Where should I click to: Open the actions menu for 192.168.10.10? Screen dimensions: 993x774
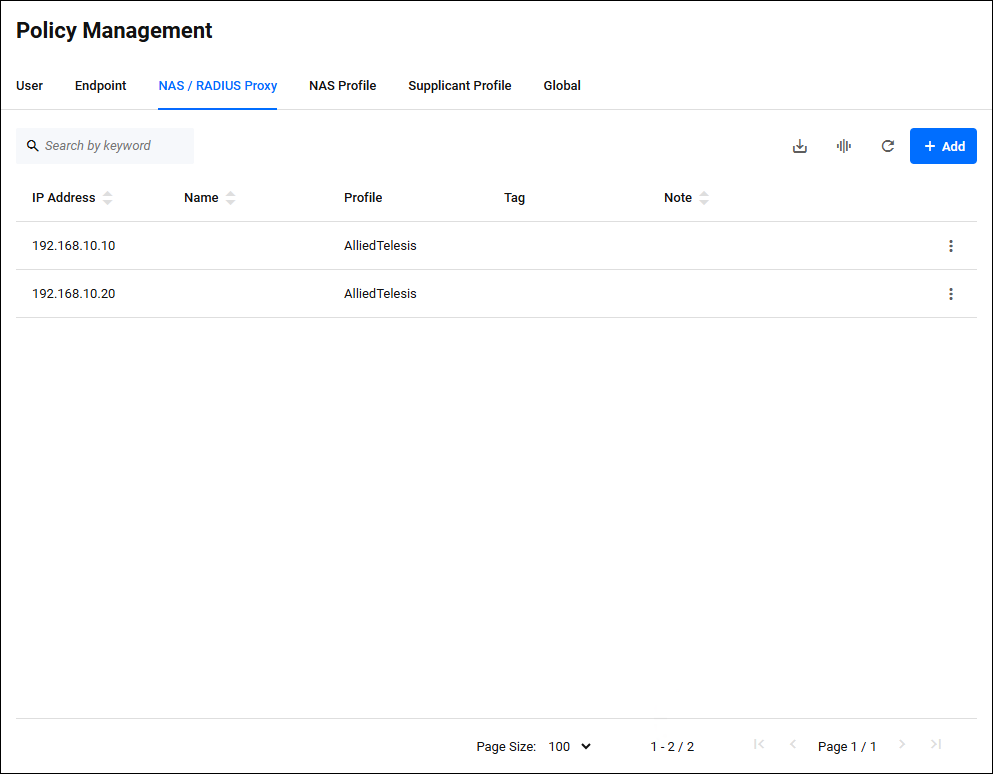pos(950,246)
